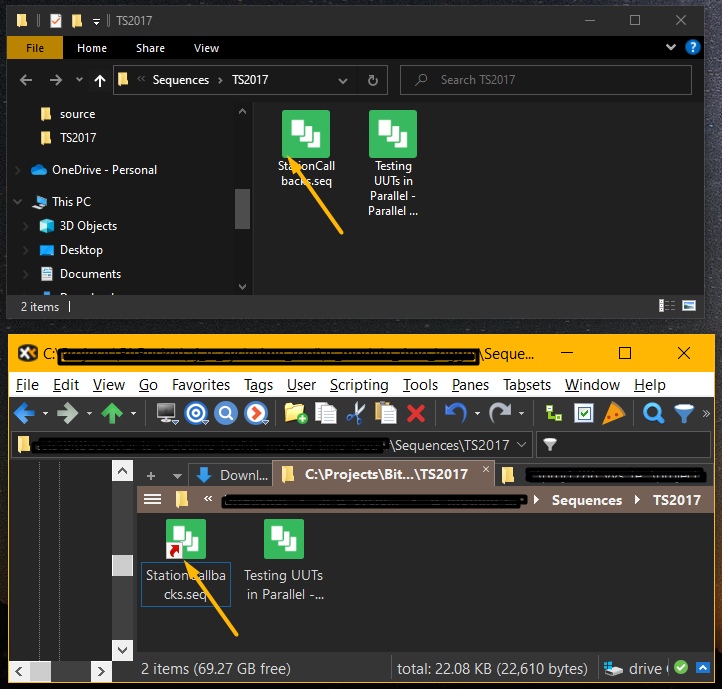Click the scissors Cut icon
This screenshot has width=722, height=689.
pyautogui.click(x=355, y=413)
